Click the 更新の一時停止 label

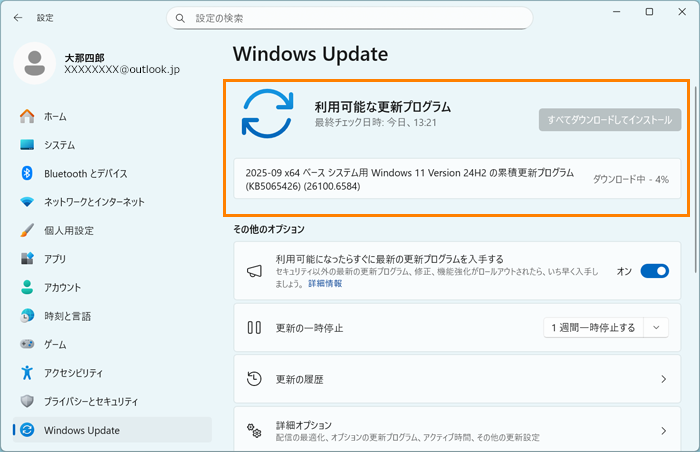[309, 328]
